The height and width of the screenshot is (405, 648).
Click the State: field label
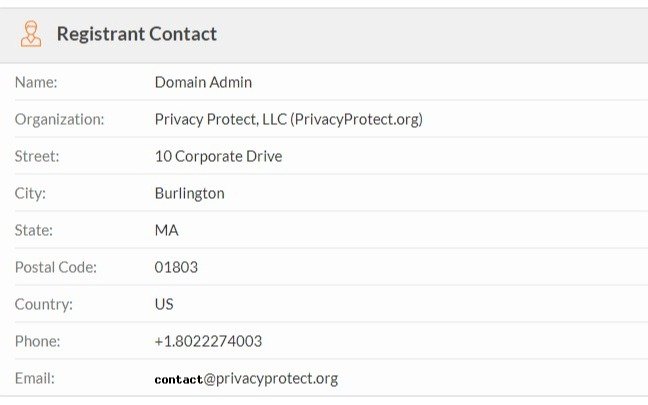[34, 230]
